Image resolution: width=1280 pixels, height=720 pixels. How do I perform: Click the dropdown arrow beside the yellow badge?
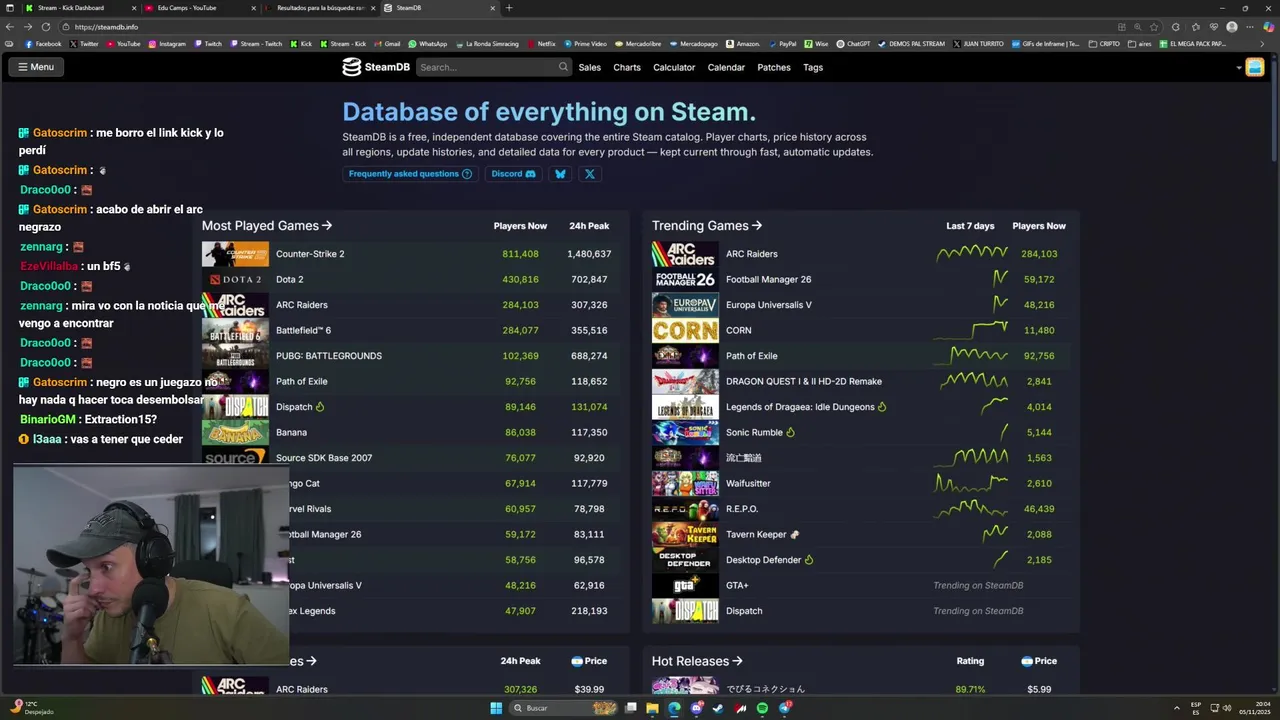[x=1239, y=68]
